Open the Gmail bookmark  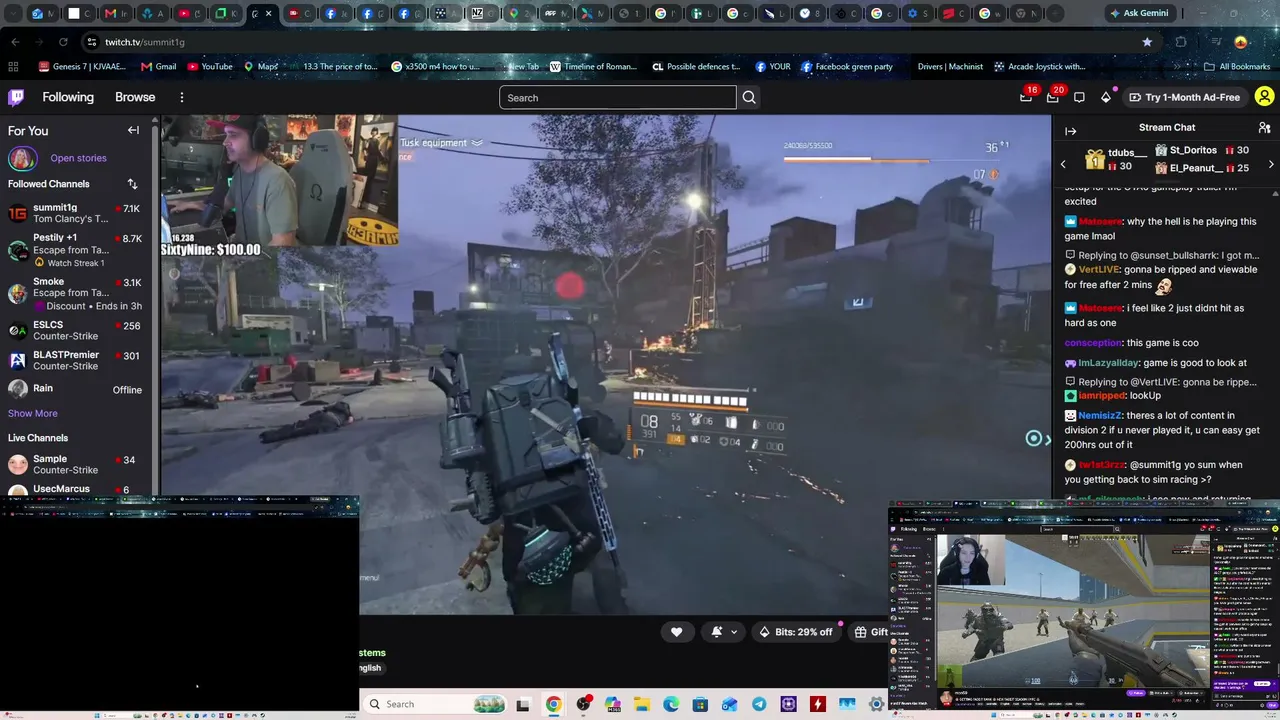[159, 67]
